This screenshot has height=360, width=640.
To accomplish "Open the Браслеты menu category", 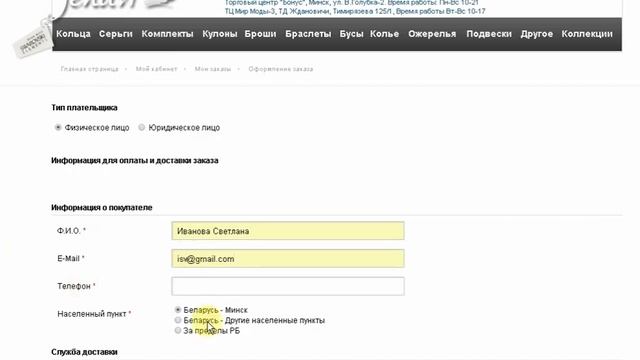I will pos(308,34).
